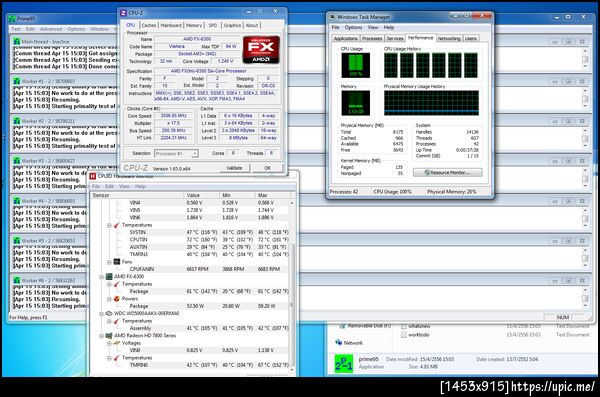Click the Main thread window icon in Prime95
This screenshot has width=600, height=397.
point(16,41)
